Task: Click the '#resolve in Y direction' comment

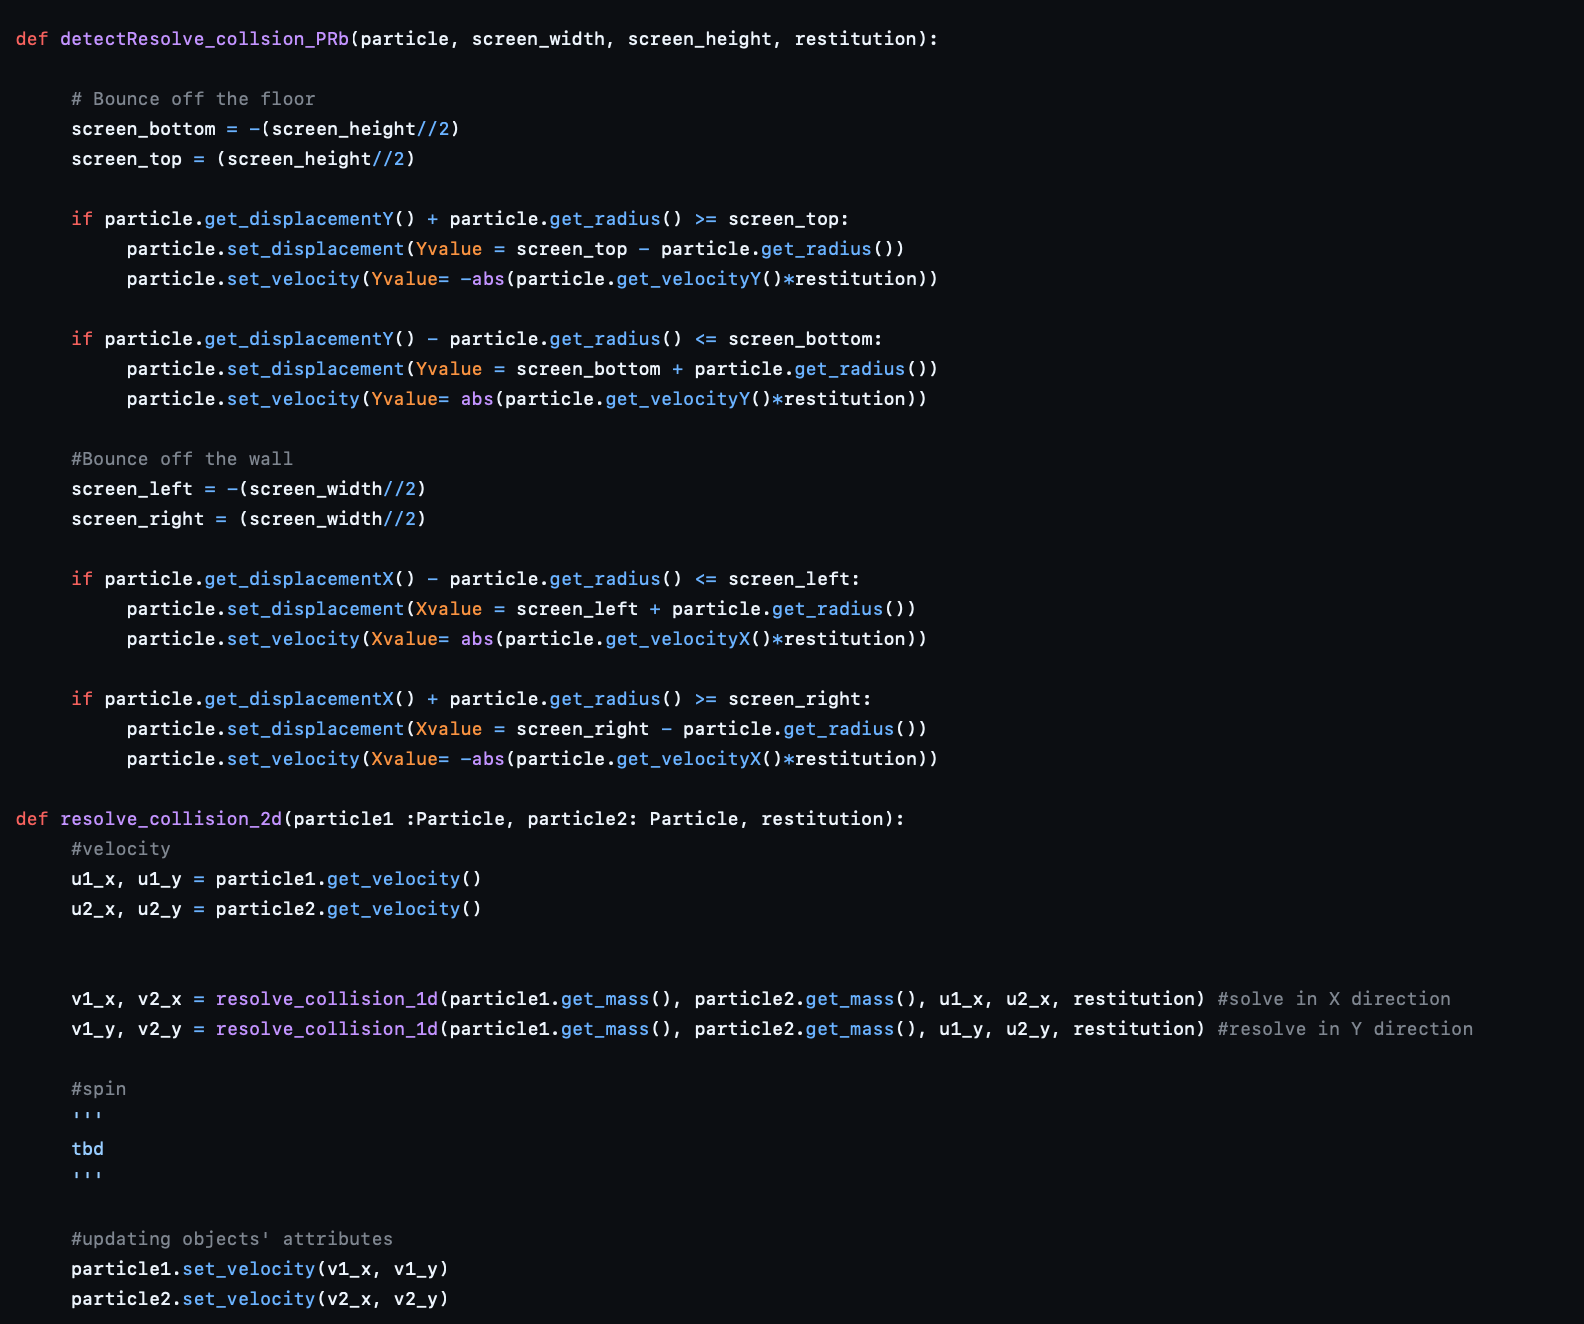Action: tap(1345, 1029)
